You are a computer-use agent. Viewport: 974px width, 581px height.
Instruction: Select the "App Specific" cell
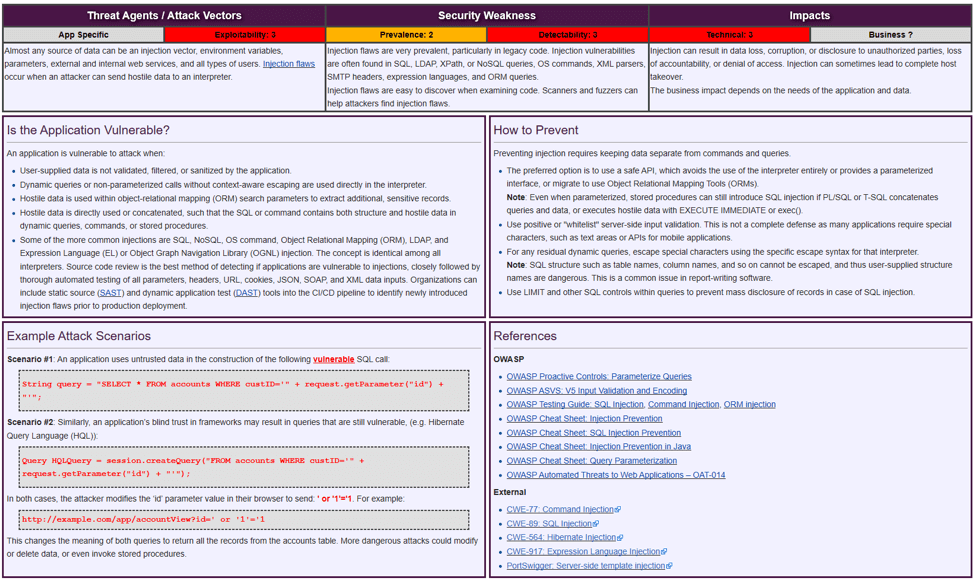pyautogui.click(x=83, y=35)
